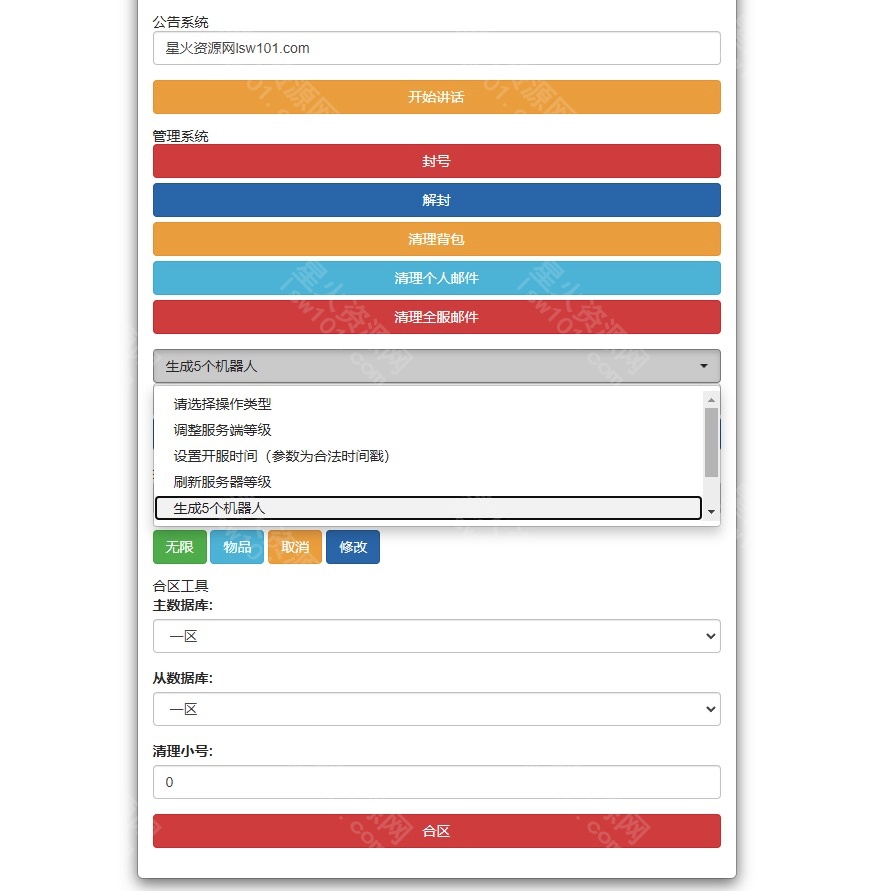Click the 清理背包 clear backpack button
The height and width of the screenshot is (891, 875).
(x=435, y=239)
